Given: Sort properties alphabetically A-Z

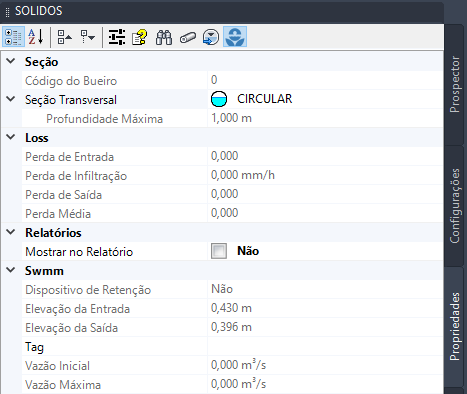Looking at the screenshot, I should coord(36,37).
